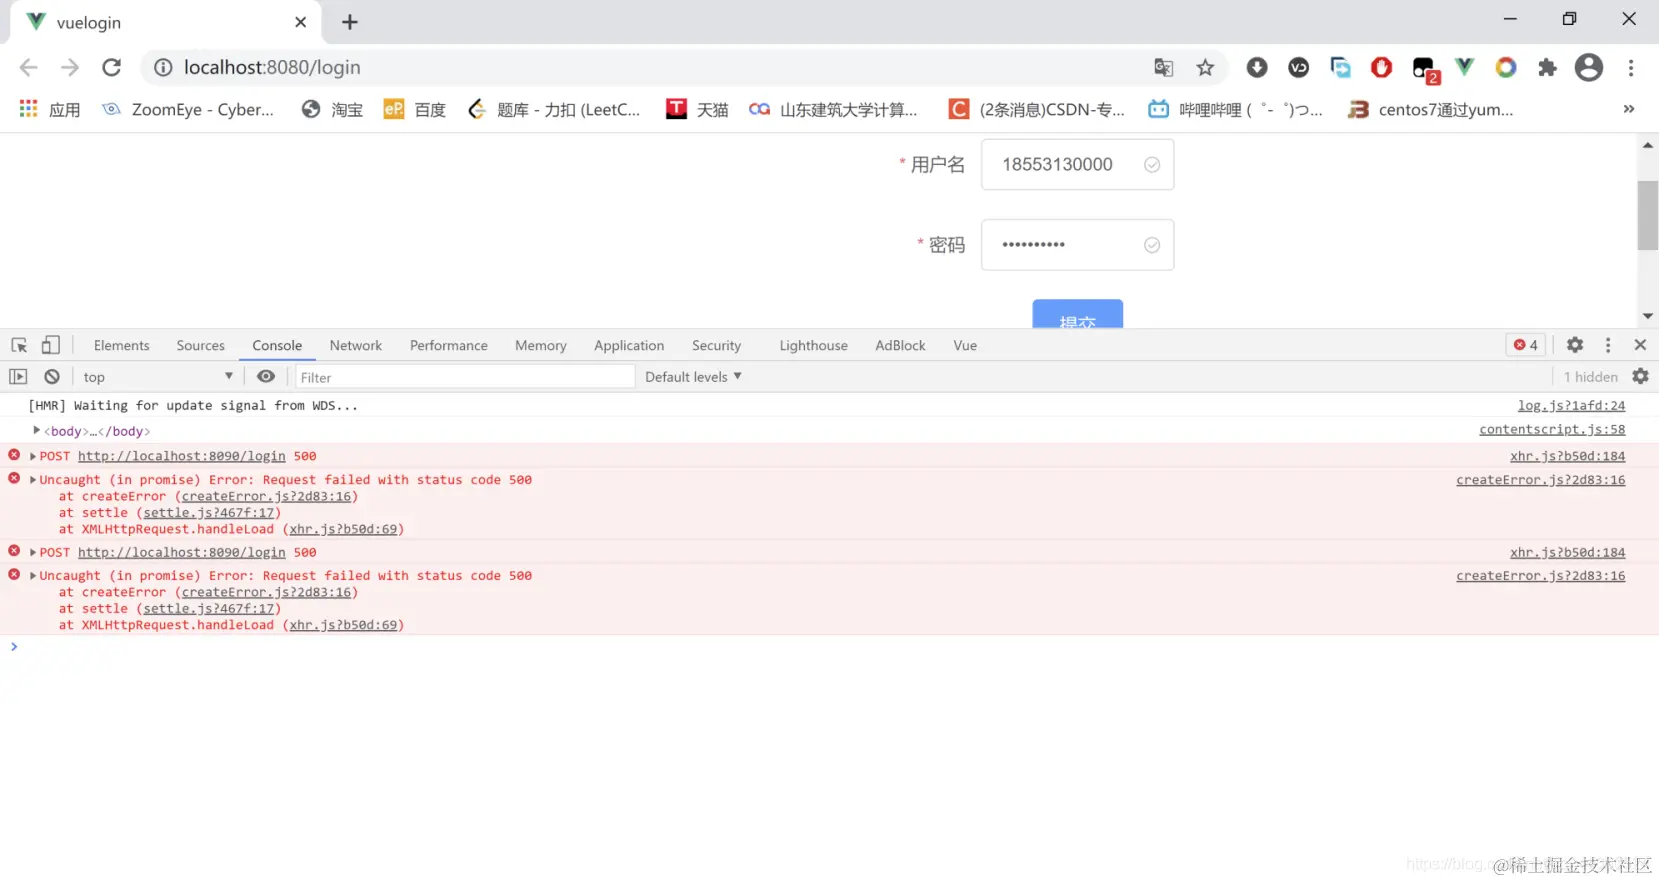Open DevTools more options menu

[x=1608, y=345]
